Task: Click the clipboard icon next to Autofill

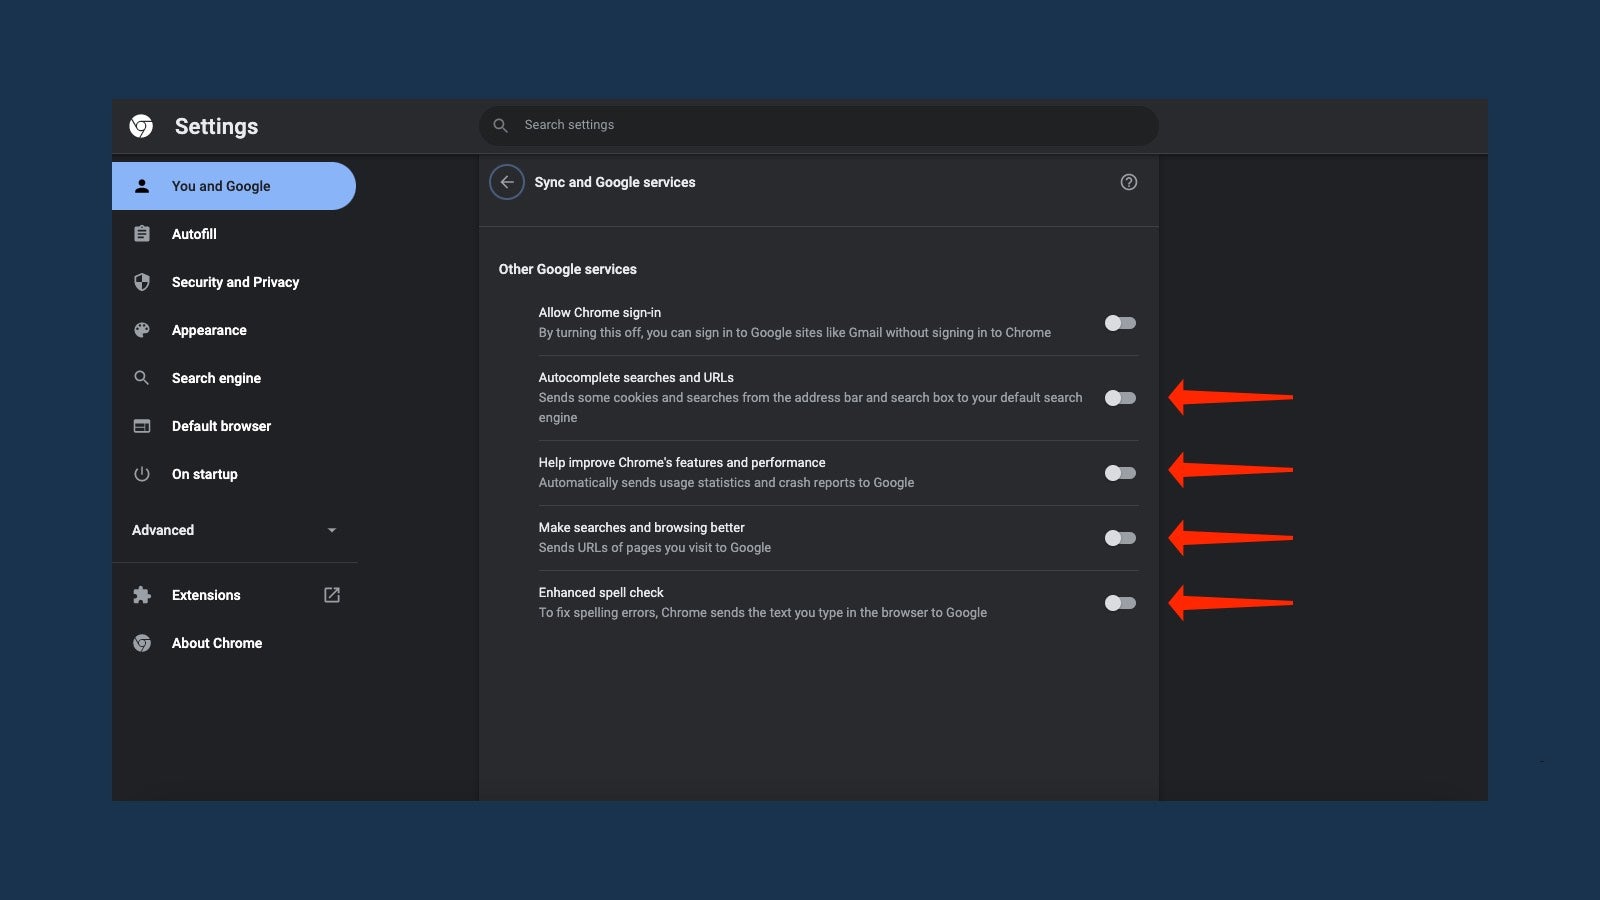Action: pyautogui.click(x=142, y=234)
